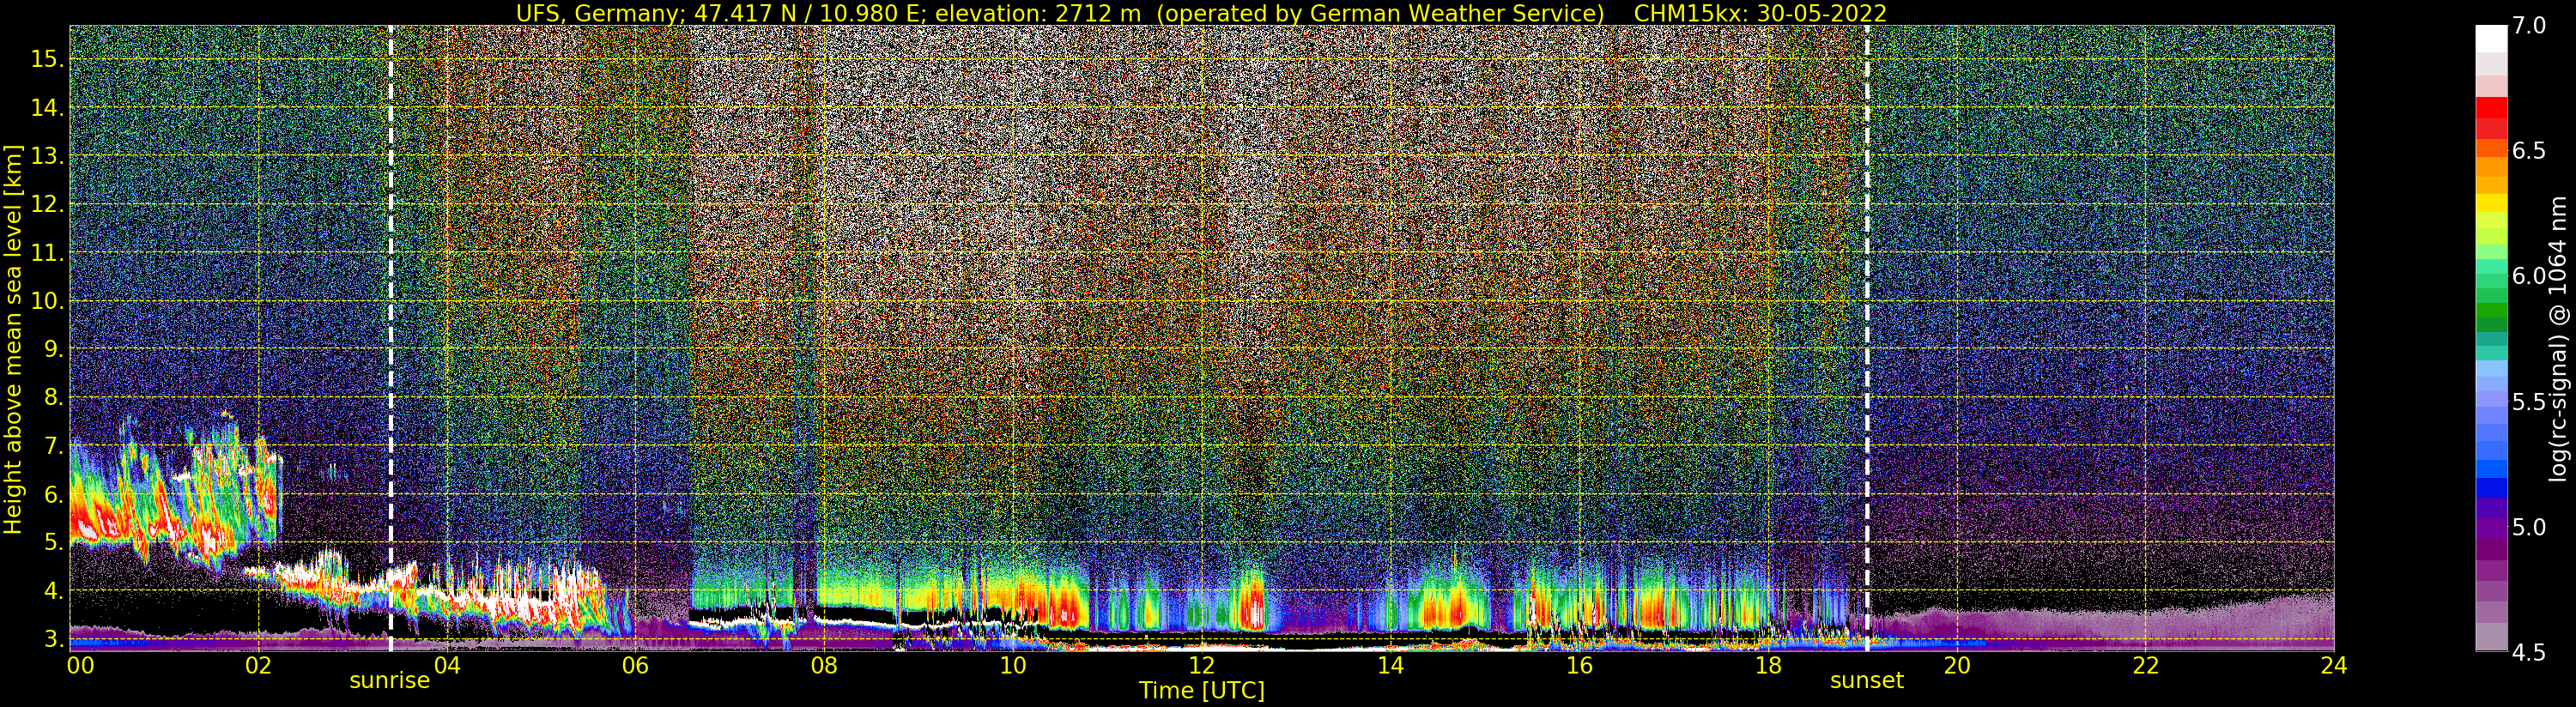This screenshot has height=707, width=2576.
Task: Click the 06 tick on time axis
Action: (635, 665)
